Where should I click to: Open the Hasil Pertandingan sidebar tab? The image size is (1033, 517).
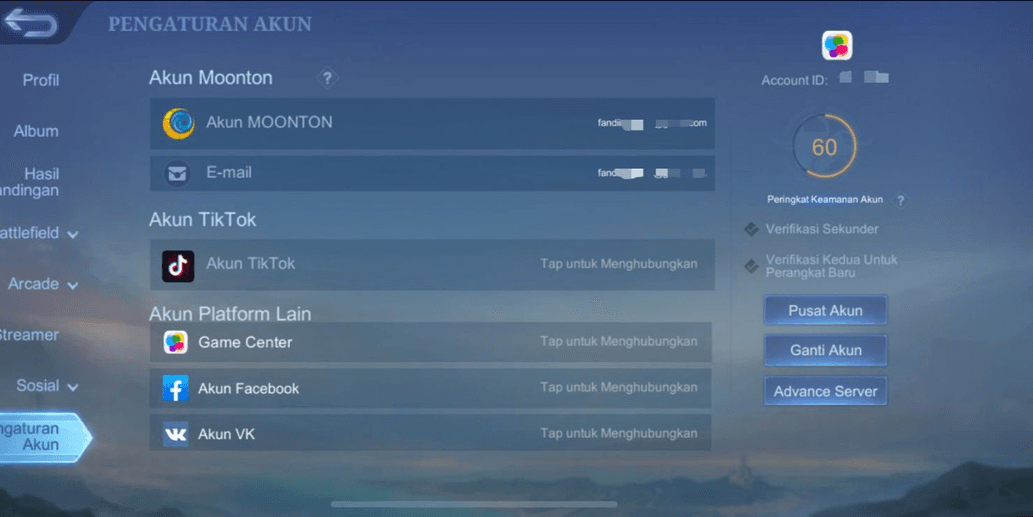point(30,182)
